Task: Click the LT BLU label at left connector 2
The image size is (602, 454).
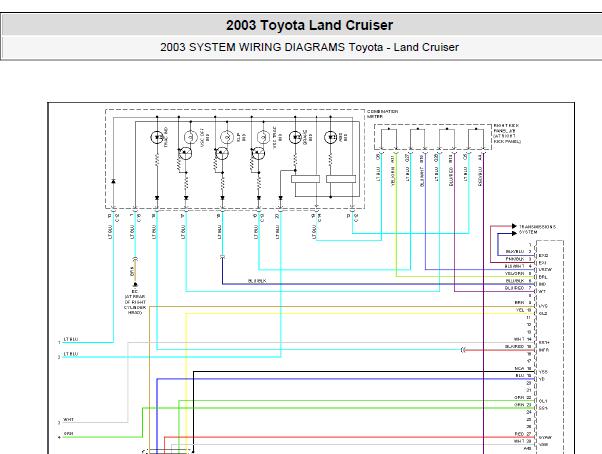Action: click(71, 354)
